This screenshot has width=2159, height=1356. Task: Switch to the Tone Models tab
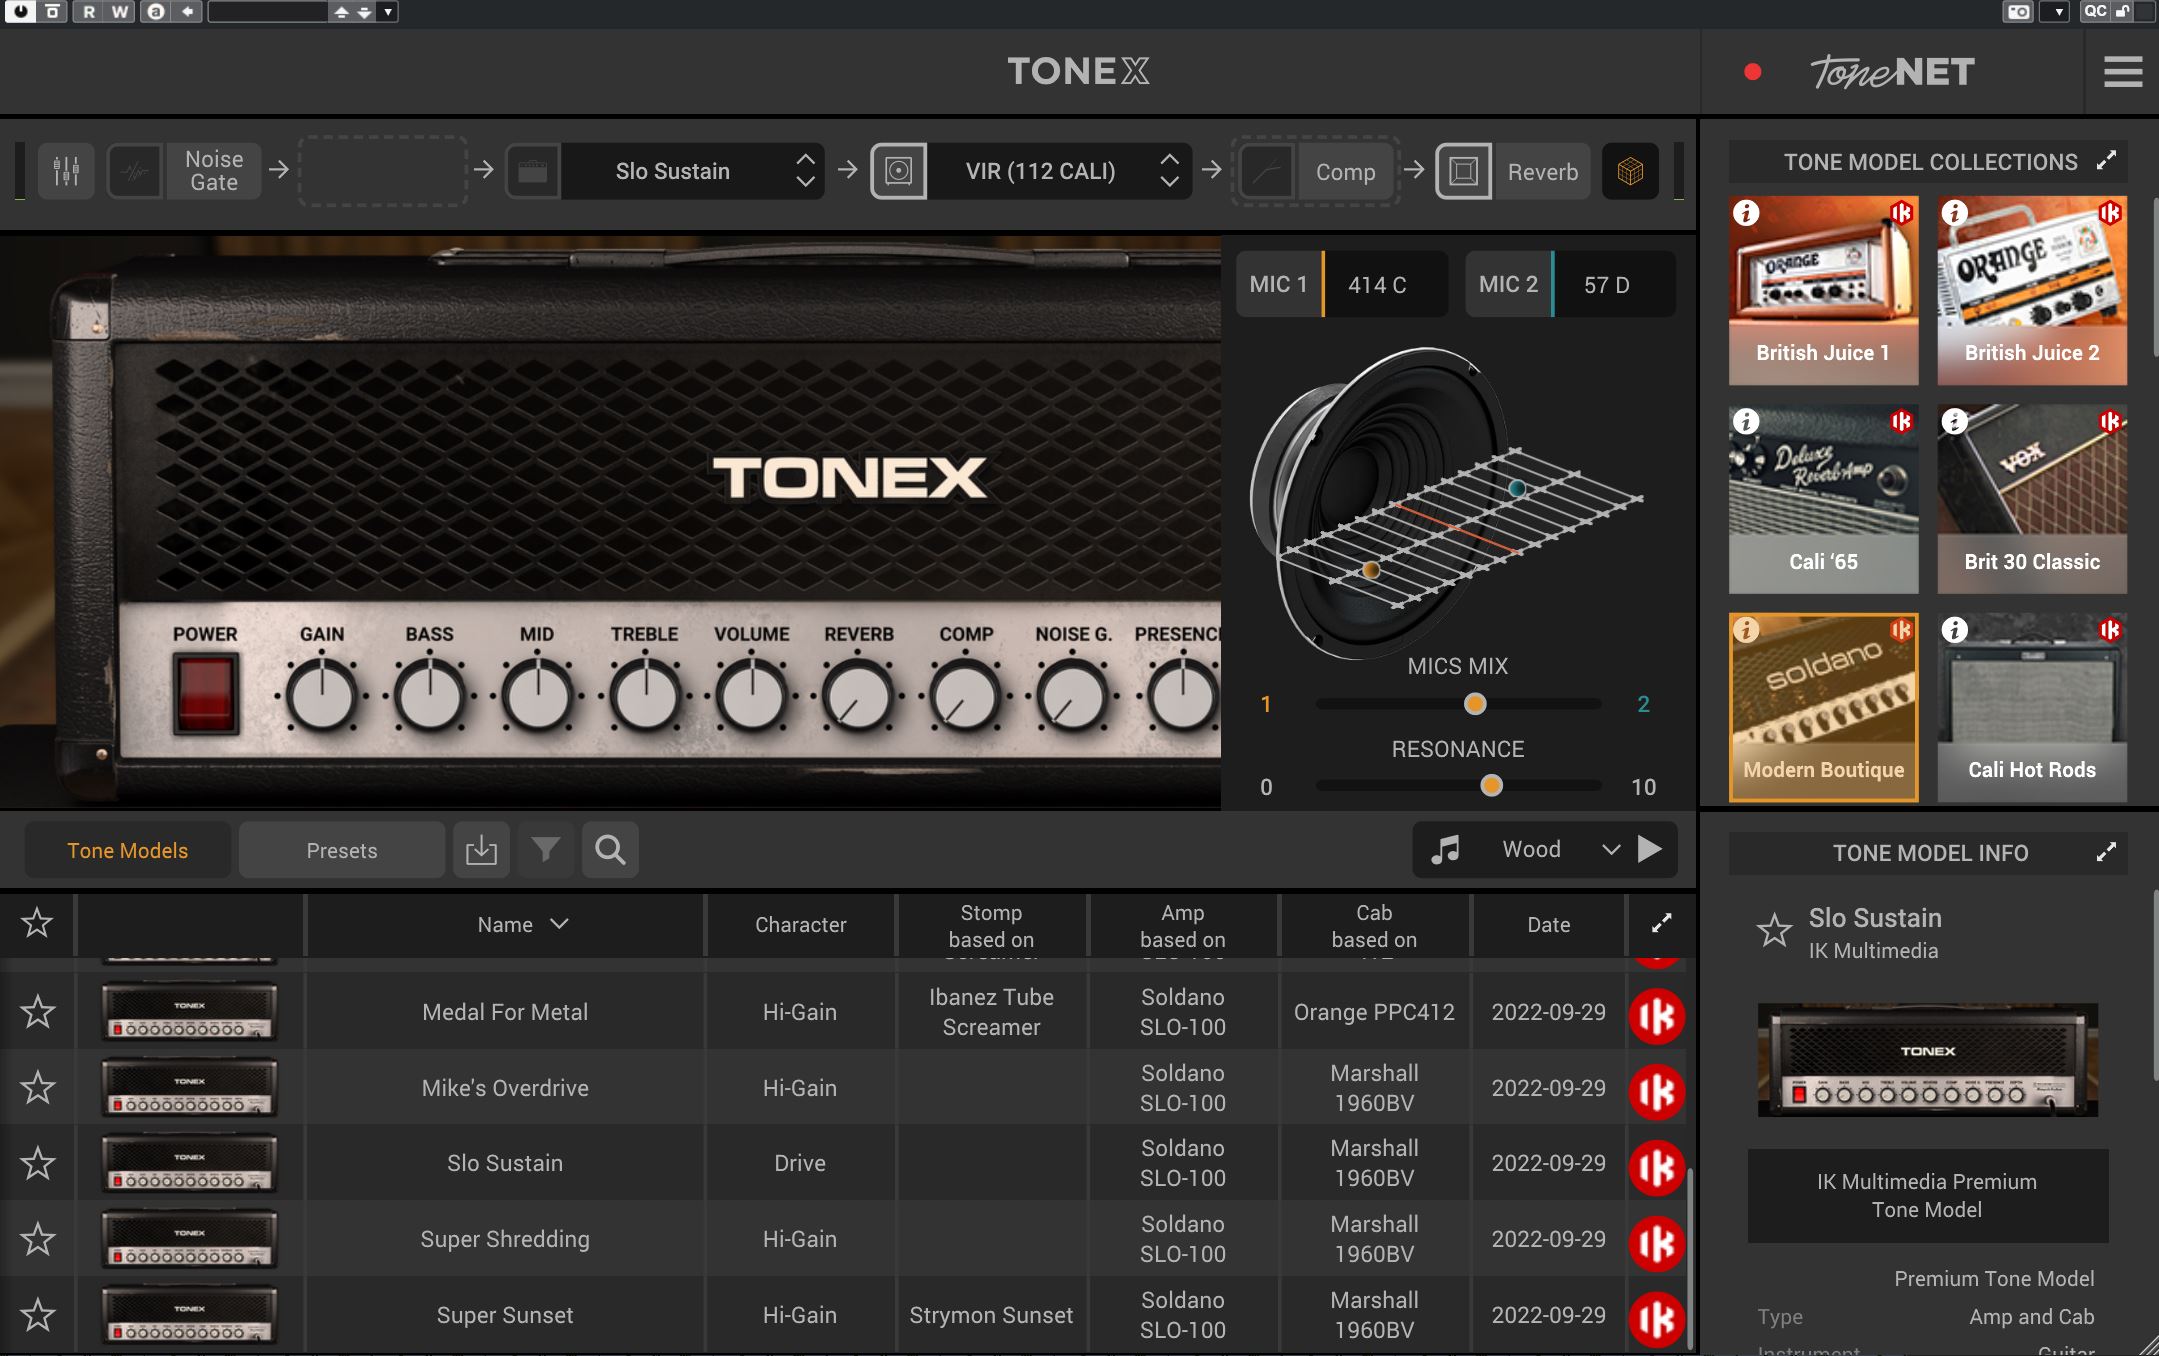tap(127, 849)
